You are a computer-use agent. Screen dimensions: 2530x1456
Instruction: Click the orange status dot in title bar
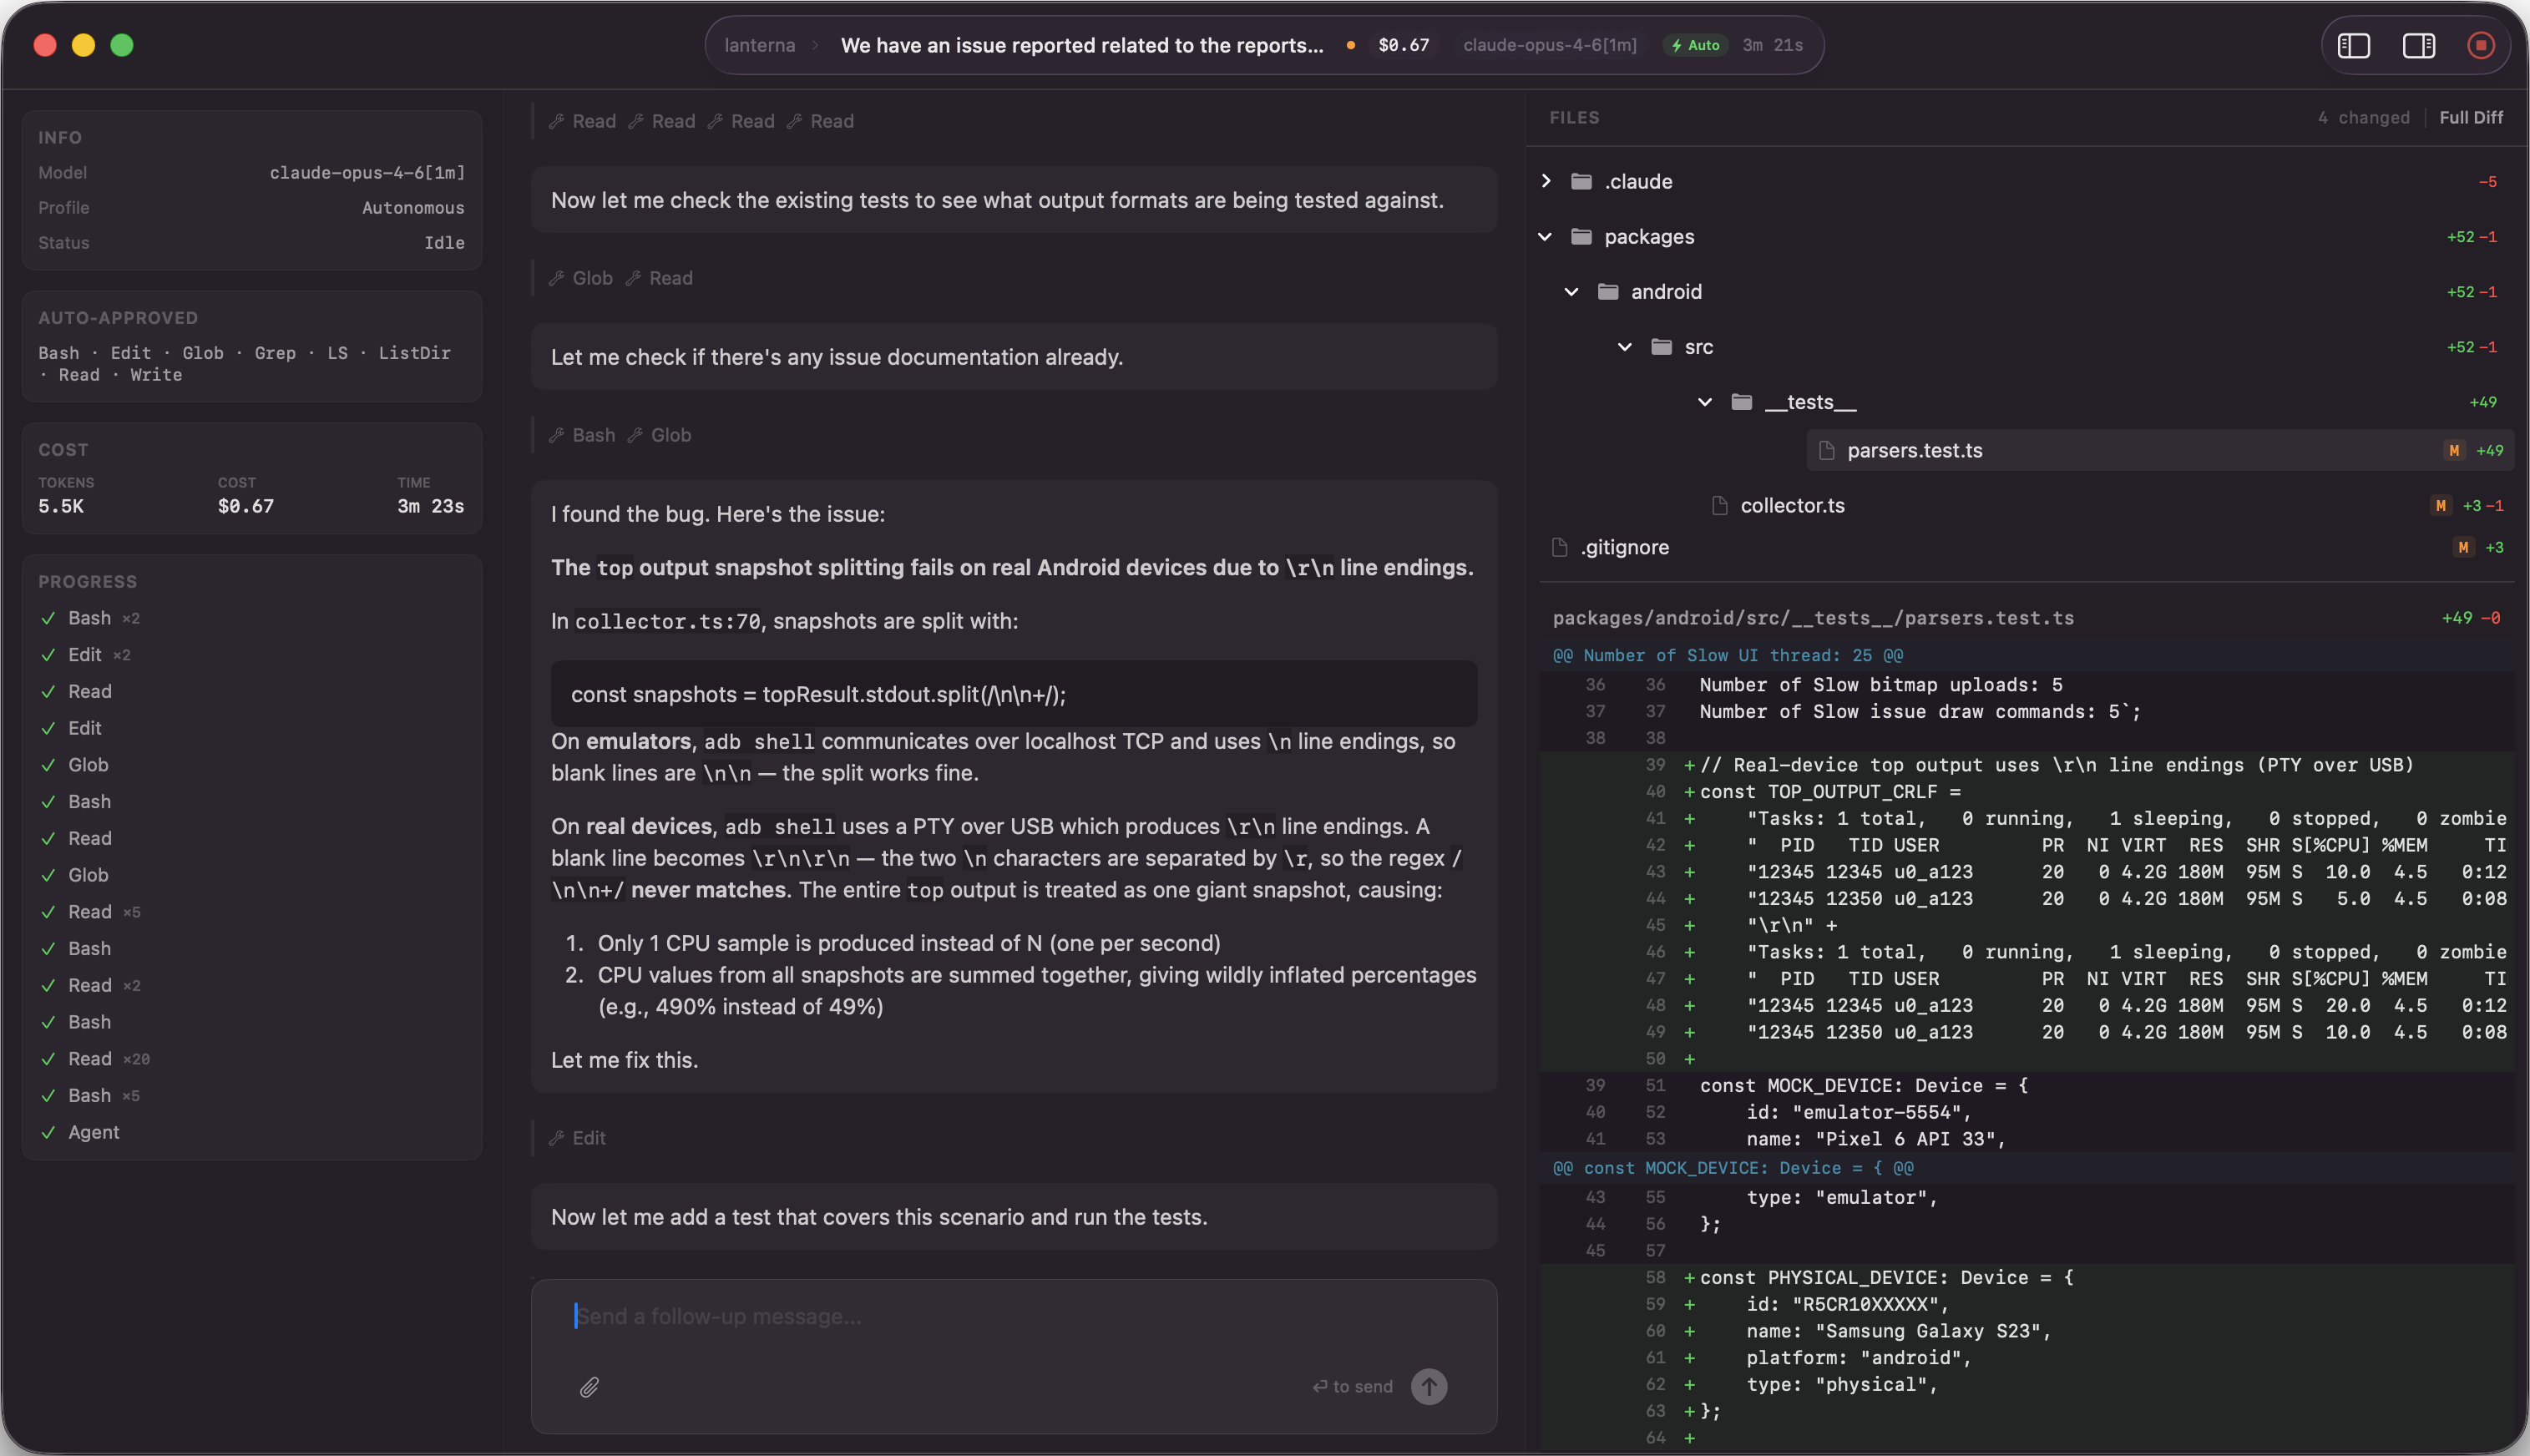(x=1351, y=45)
